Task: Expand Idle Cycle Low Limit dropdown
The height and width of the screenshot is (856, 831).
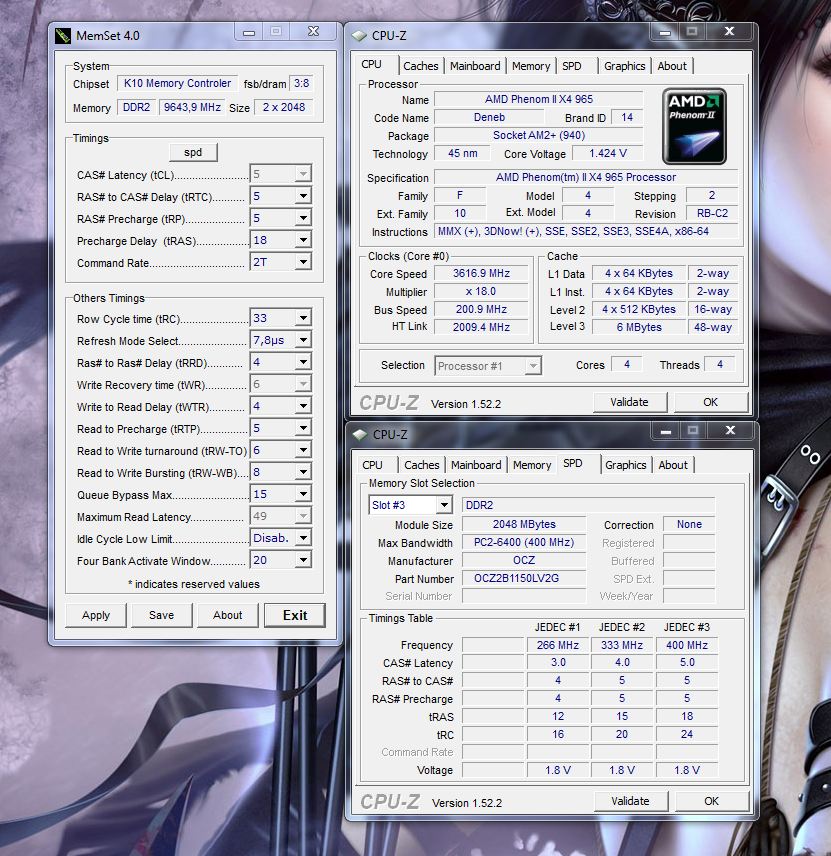Action: (303, 538)
